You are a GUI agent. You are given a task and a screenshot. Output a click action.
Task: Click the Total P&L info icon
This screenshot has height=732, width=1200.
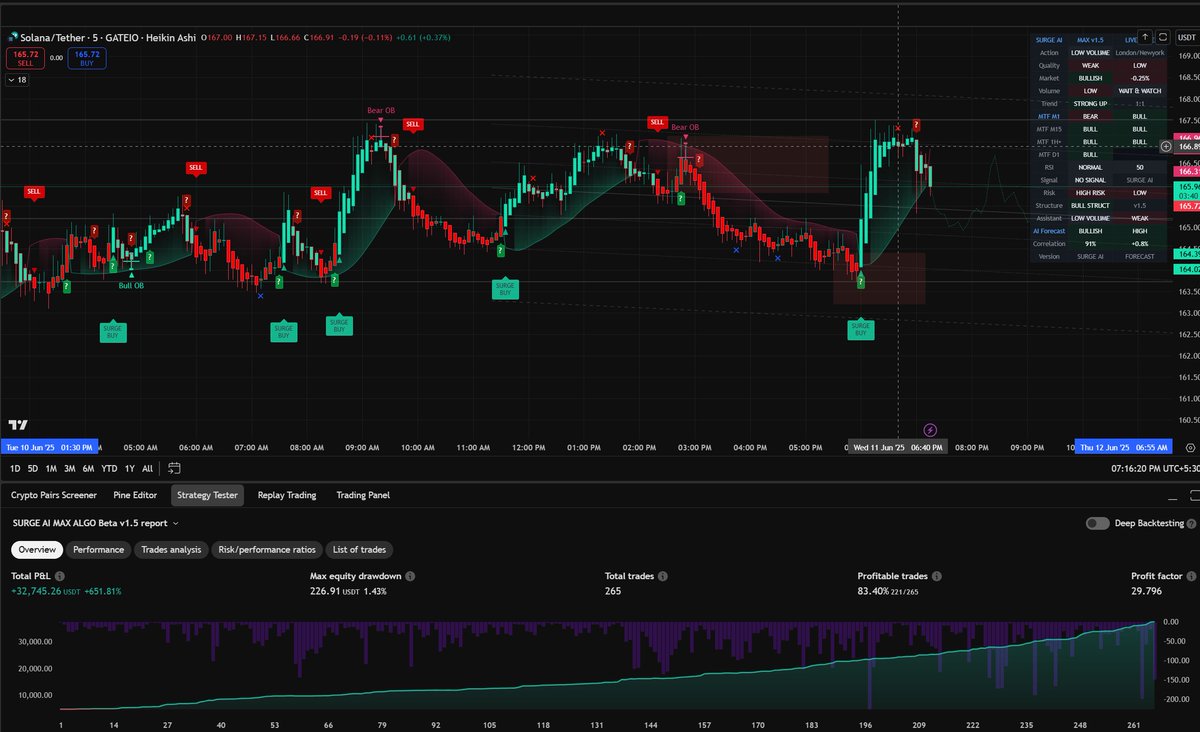pyautogui.click(x=61, y=577)
